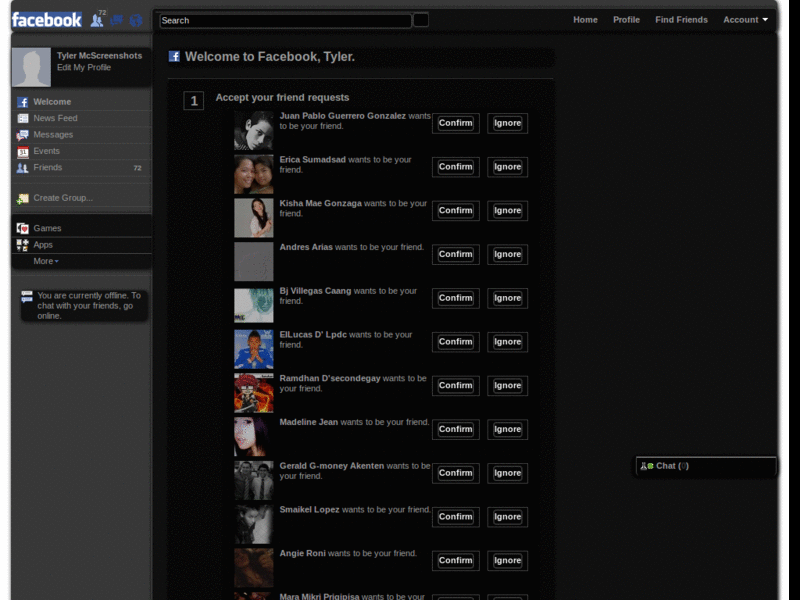The width and height of the screenshot is (800, 600).
Task: Click the News Feed sidebar icon
Action: coord(23,118)
